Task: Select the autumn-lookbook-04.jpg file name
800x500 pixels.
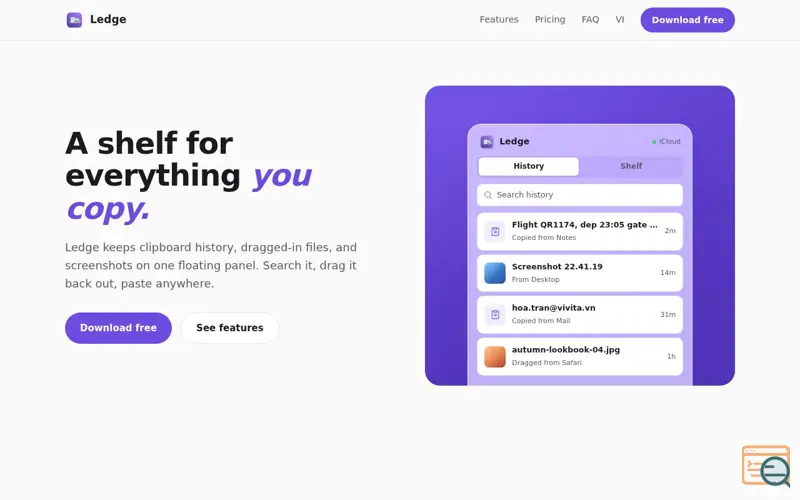Action: (x=565, y=349)
